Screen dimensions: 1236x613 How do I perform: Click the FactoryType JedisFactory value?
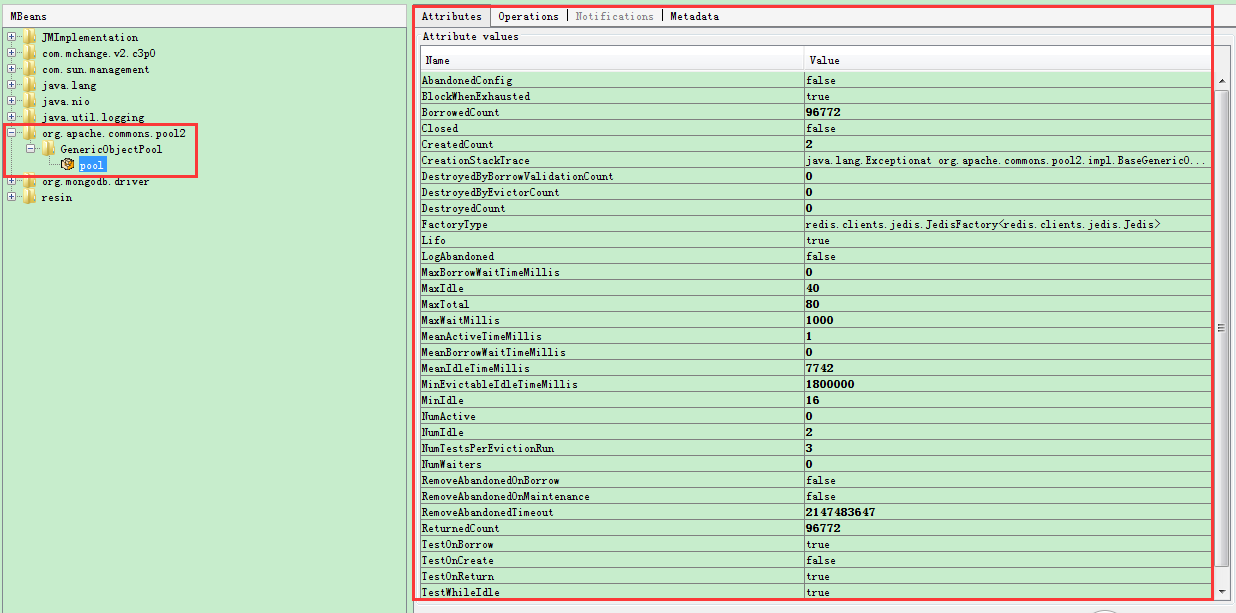983,224
